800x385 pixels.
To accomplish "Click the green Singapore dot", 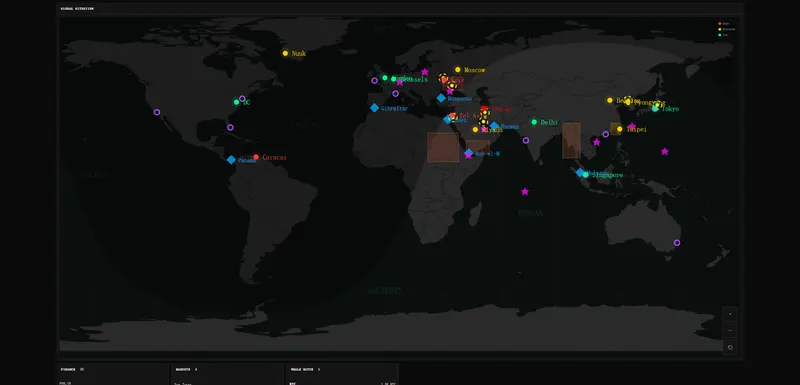I will (x=586, y=175).
